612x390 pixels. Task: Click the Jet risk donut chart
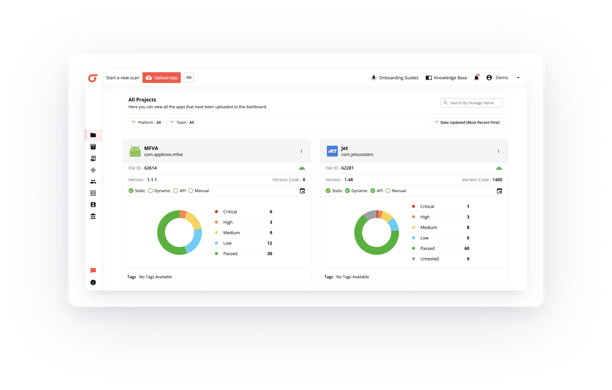377,233
